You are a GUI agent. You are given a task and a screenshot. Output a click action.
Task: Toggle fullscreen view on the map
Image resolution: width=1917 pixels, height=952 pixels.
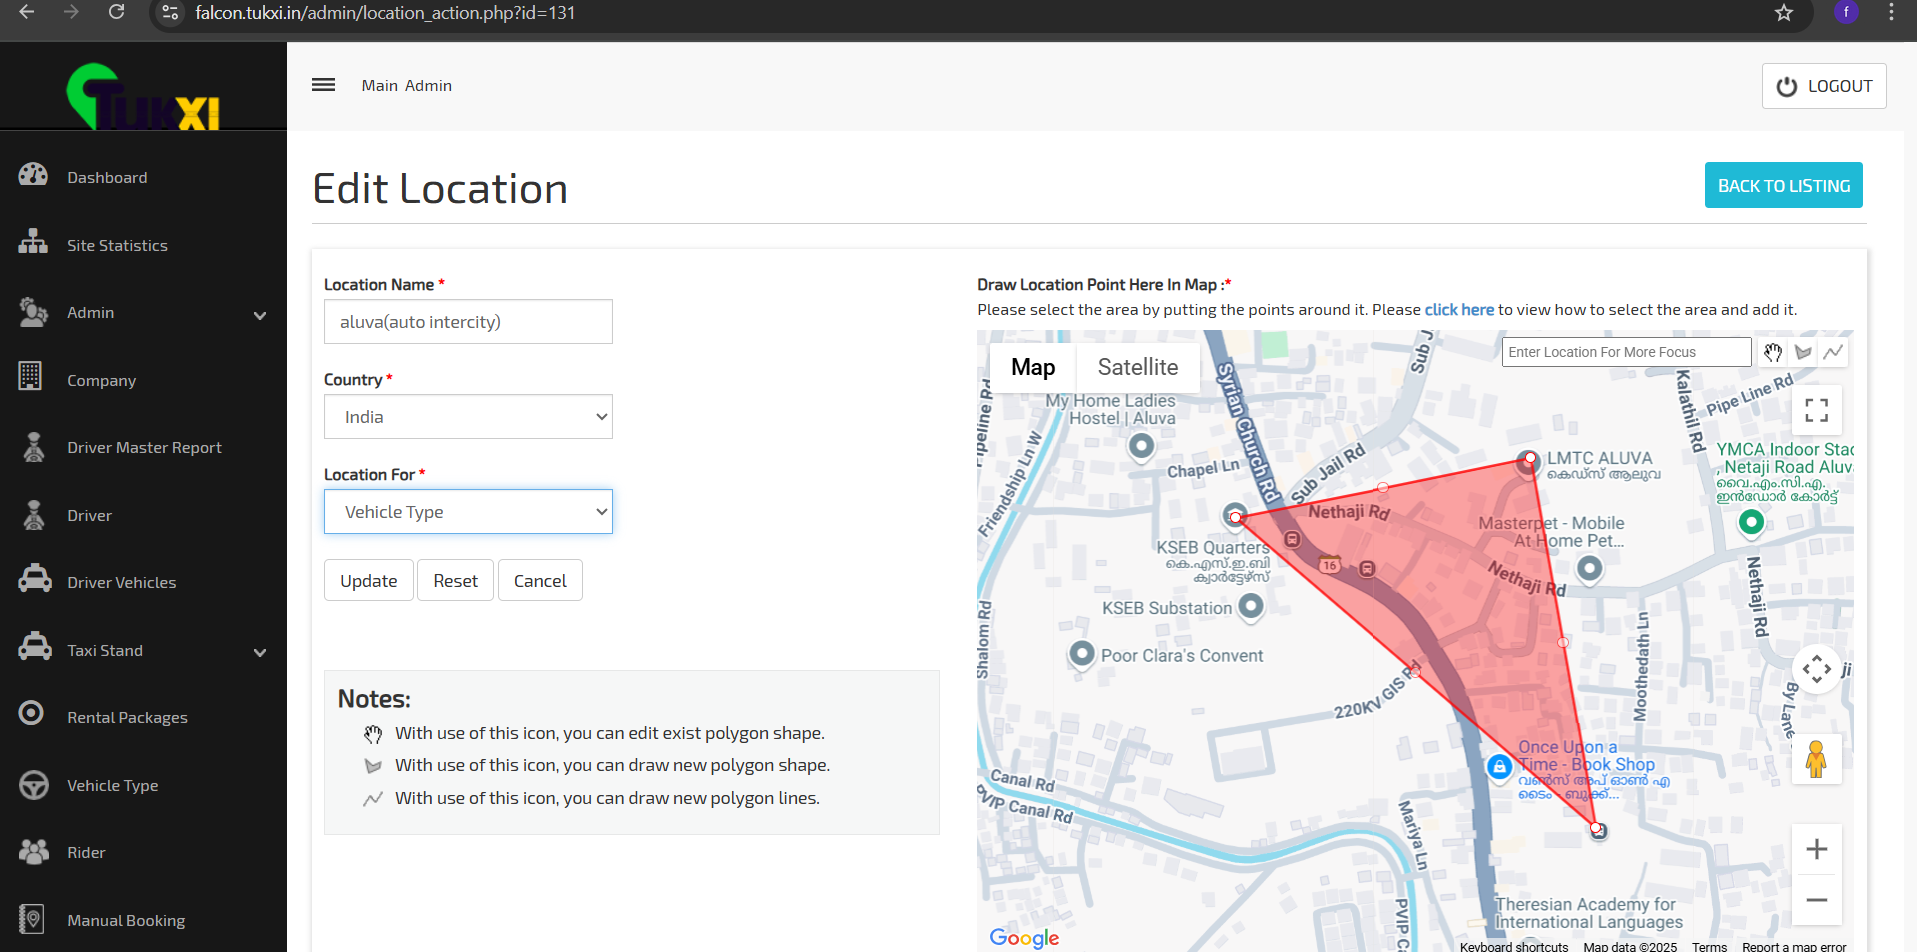[1816, 410]
